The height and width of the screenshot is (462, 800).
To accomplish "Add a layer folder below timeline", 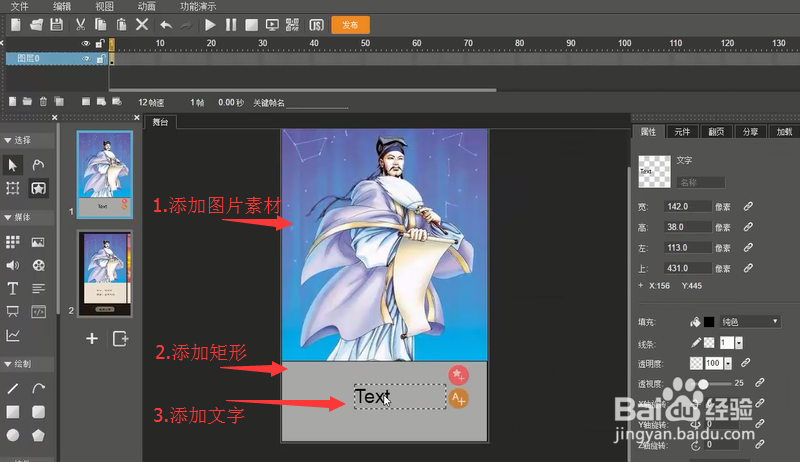I will click(28, 101).
